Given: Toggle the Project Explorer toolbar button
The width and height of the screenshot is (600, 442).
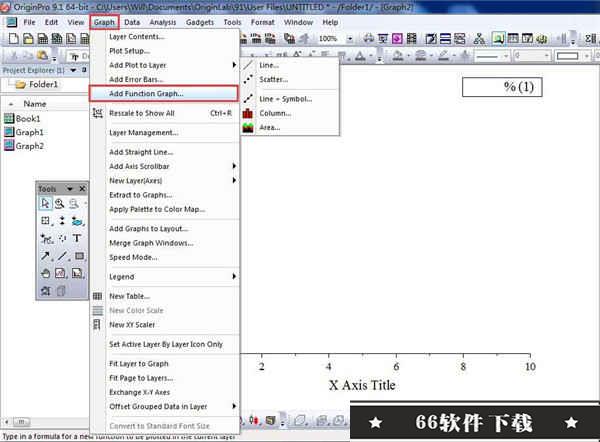Looking at the screenshot, I should (498, 38).
